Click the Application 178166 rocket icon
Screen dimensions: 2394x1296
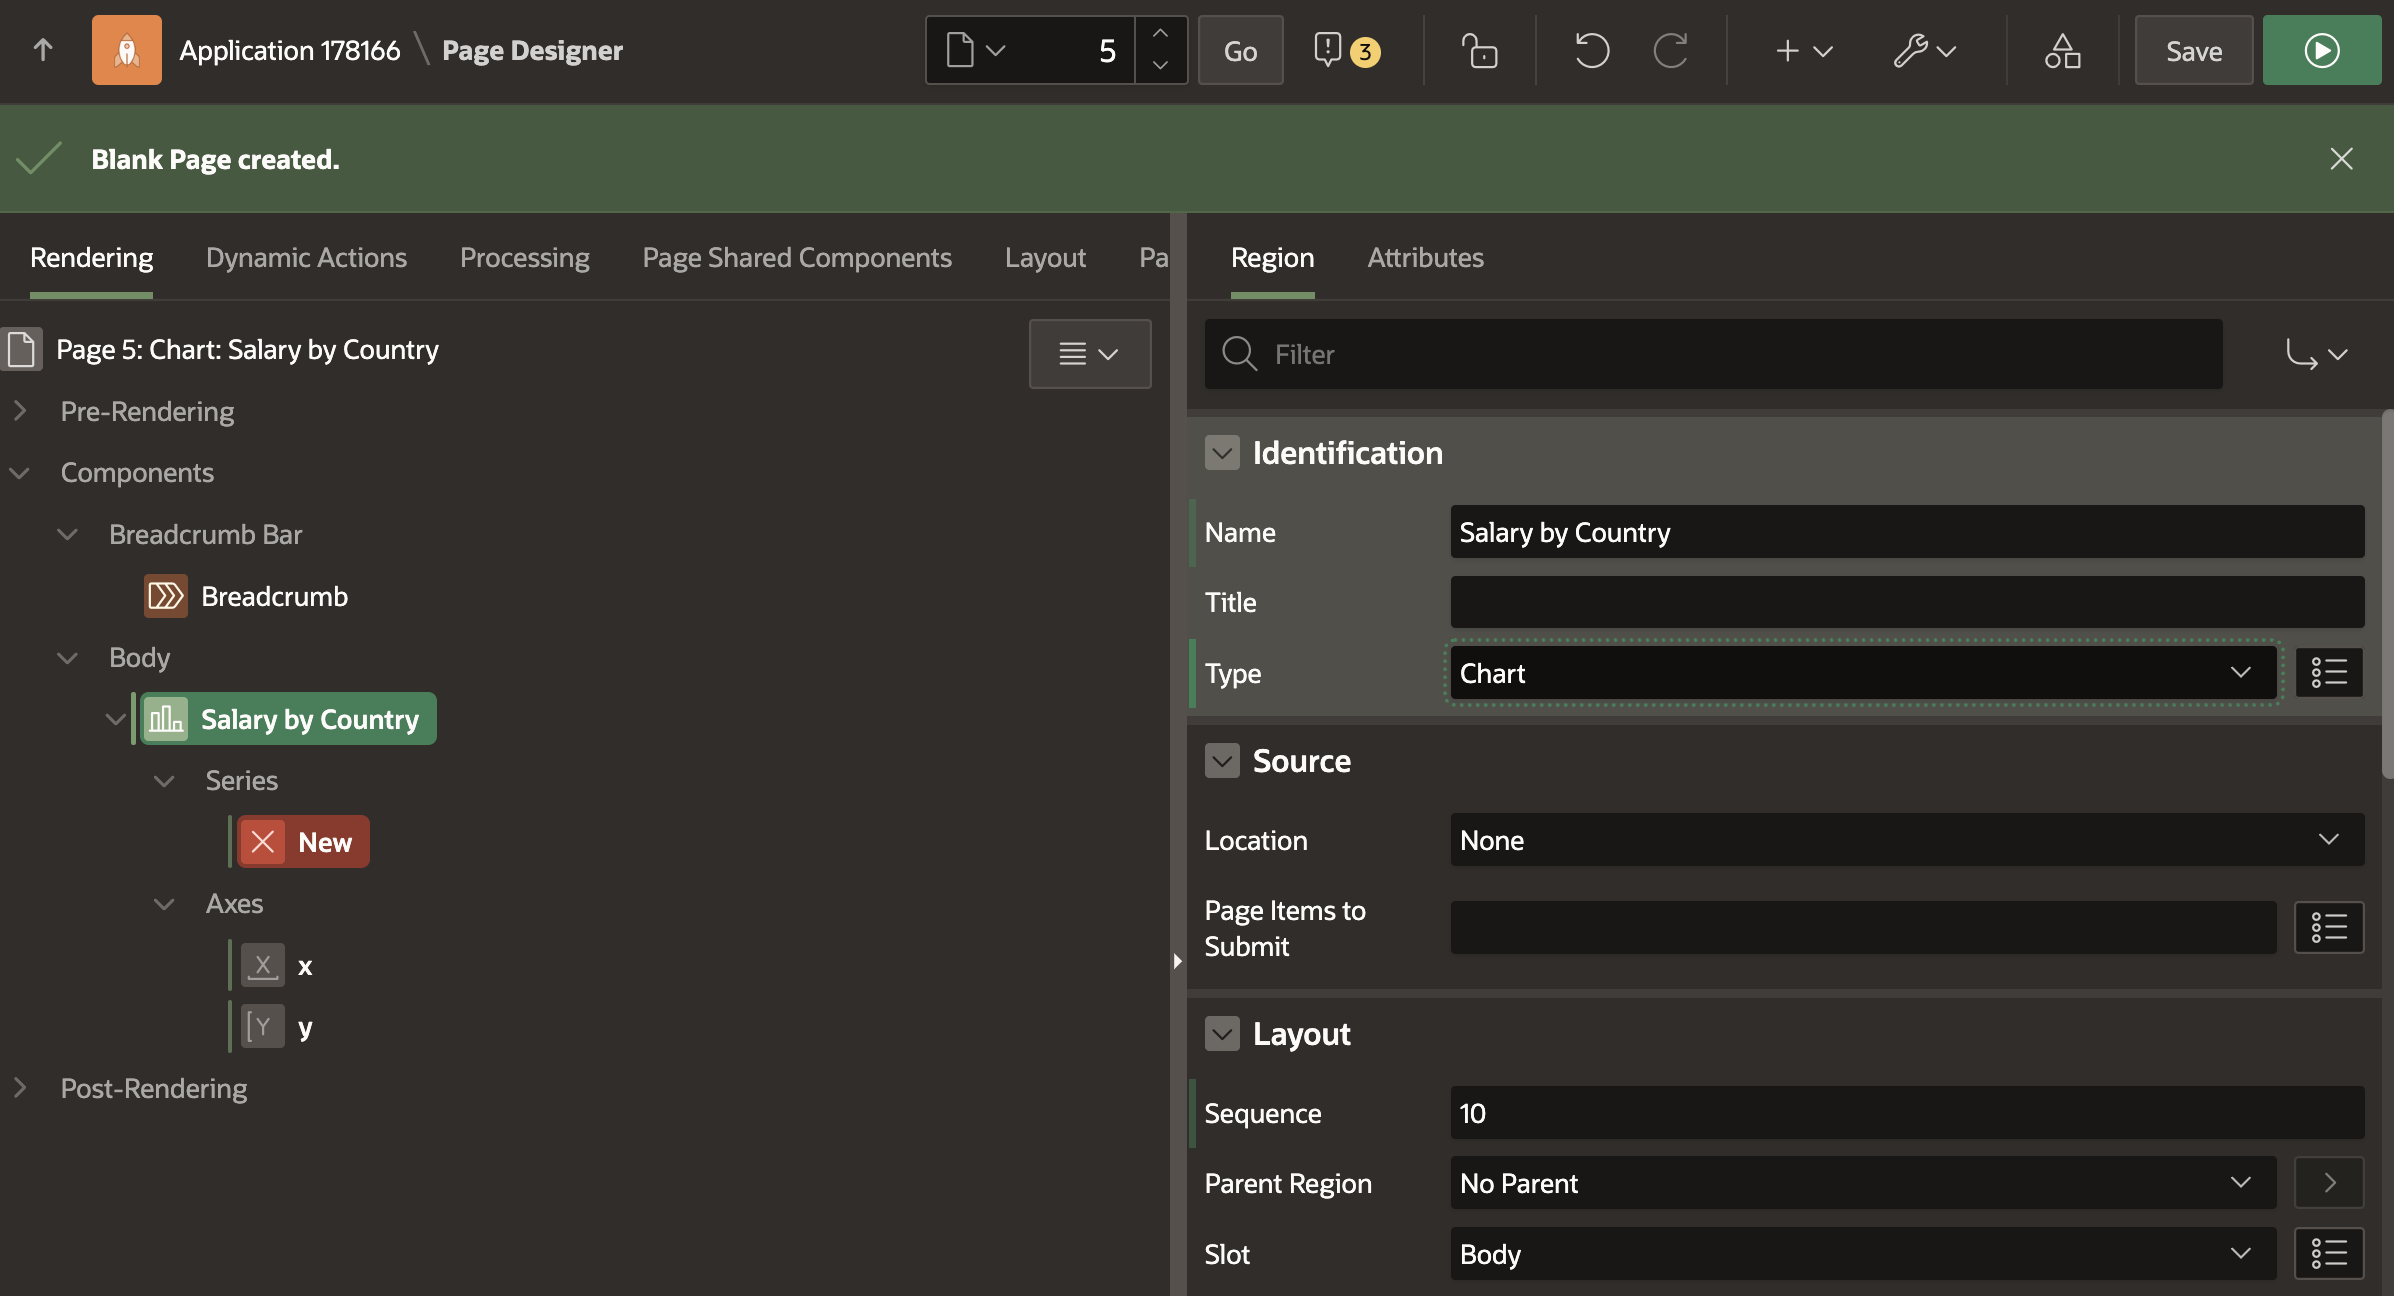coord(127,50)
